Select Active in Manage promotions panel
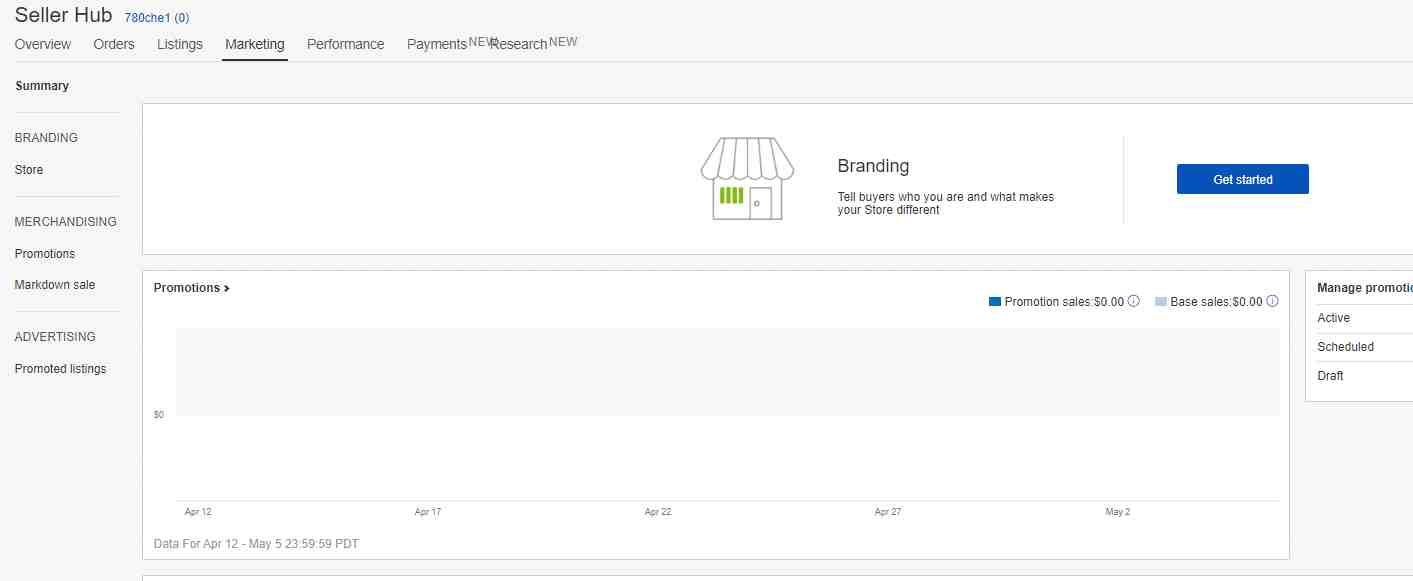Screen dimensions: 1413x581 1334,318
